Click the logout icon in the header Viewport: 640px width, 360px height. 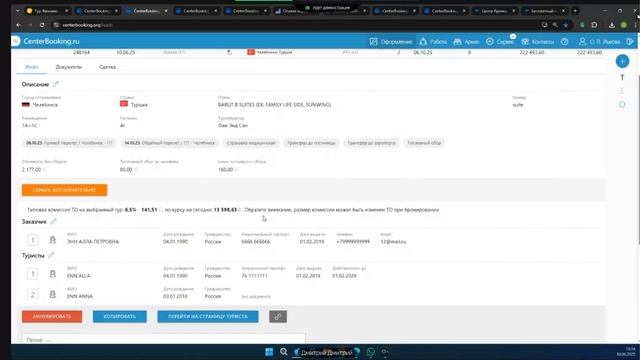[630, 42]
